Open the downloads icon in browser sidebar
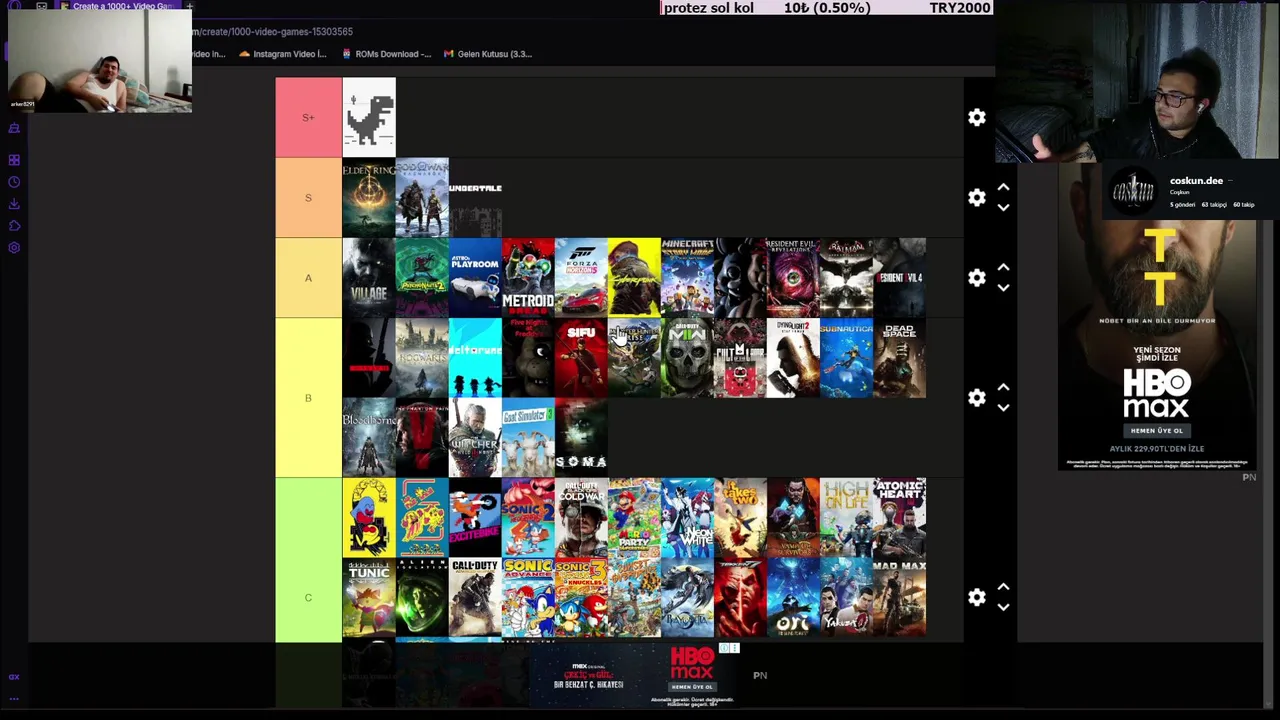 coord(14,204)
